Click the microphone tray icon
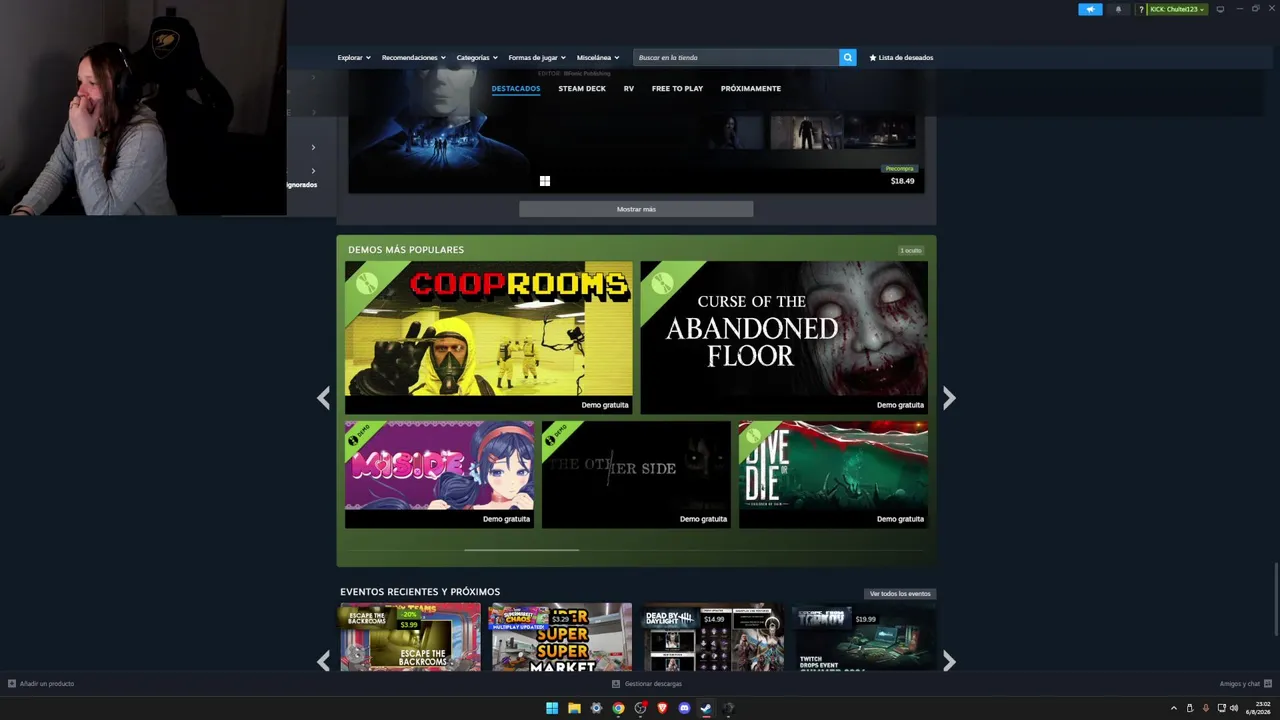The width and height of the screenshot is (1280, 720). click(1205, 708)
